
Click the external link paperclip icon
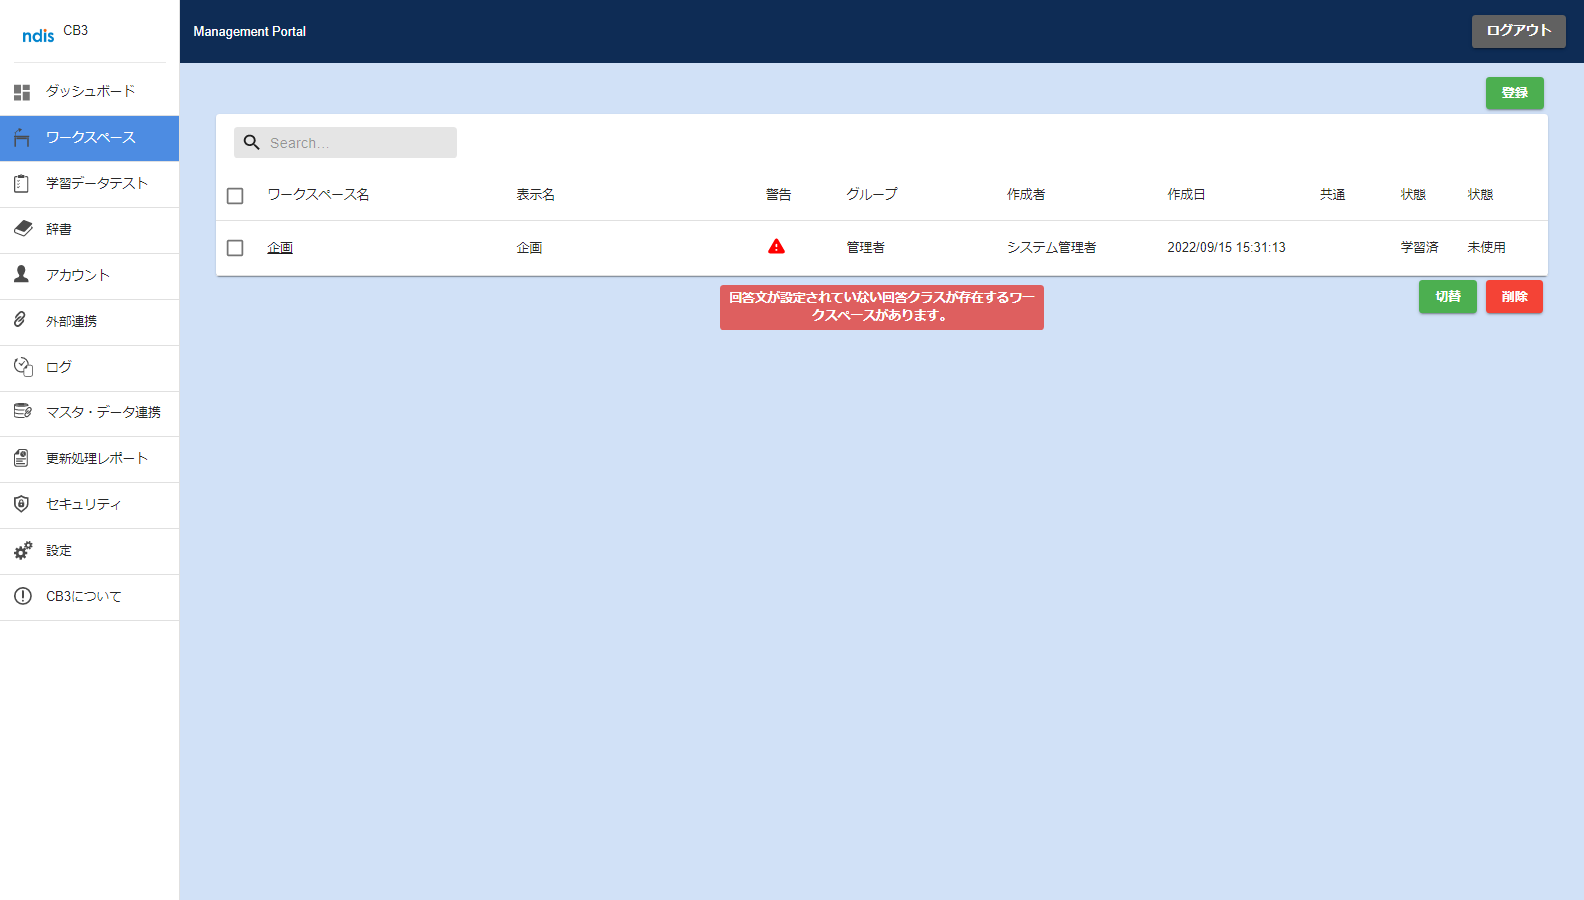[x=20, y=320]
